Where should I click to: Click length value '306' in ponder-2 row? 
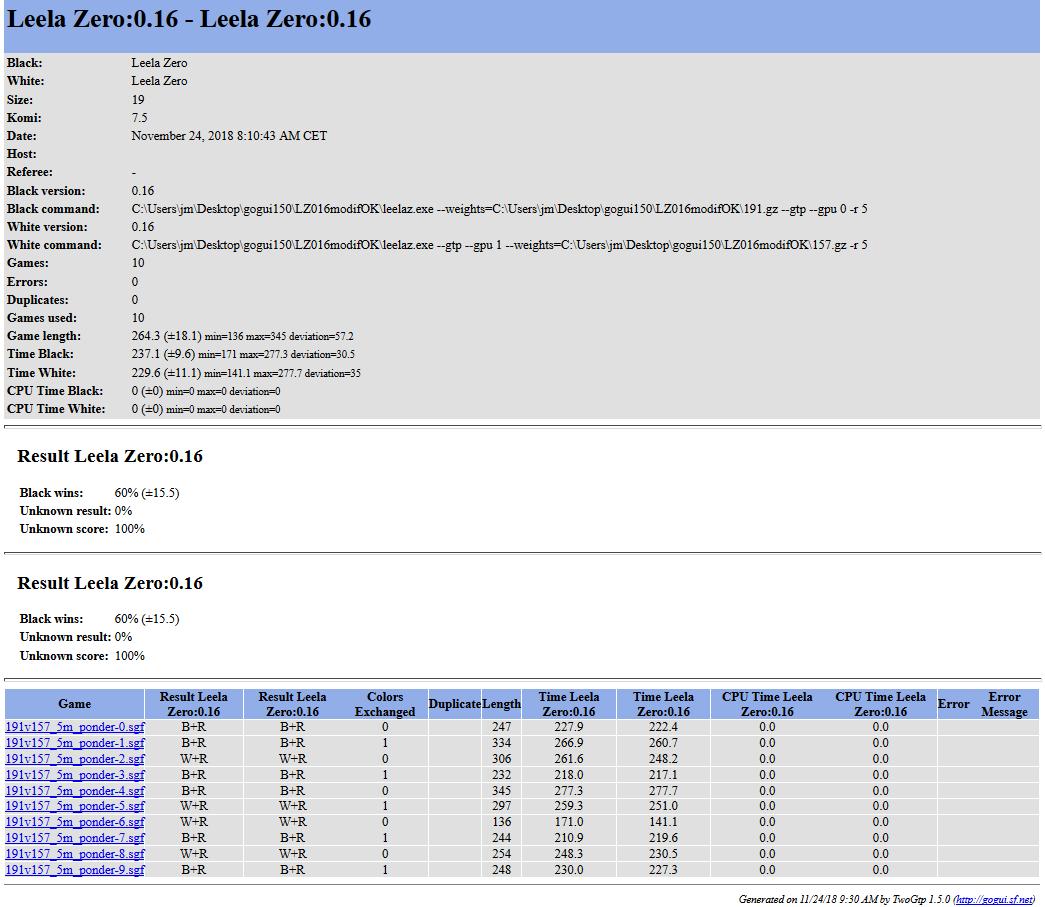point(501,759)
